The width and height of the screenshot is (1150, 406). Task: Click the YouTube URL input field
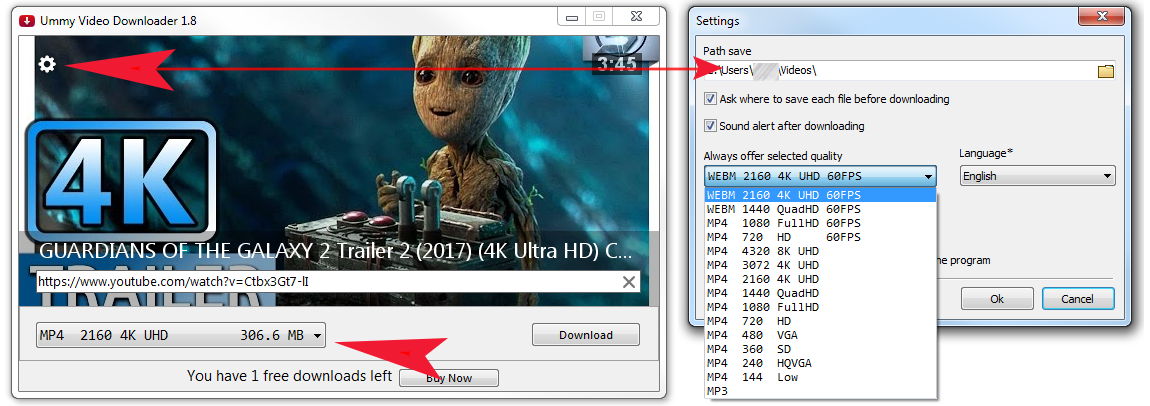coord(320,282)
